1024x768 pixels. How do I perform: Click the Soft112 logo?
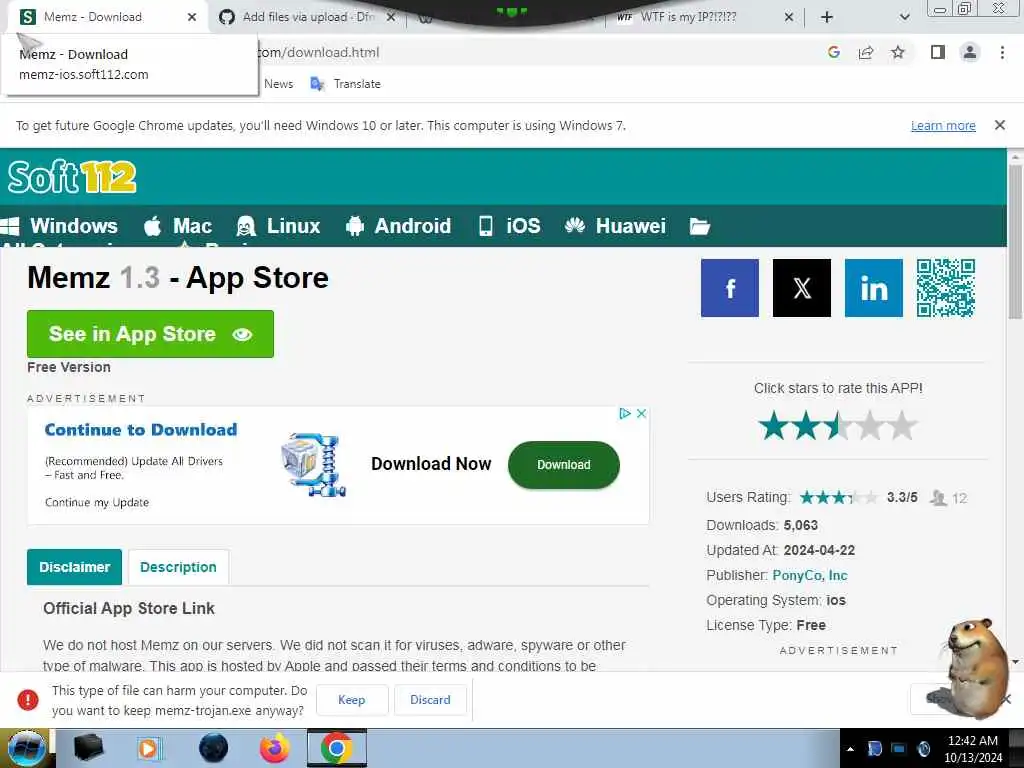click(x=72, y=177)
